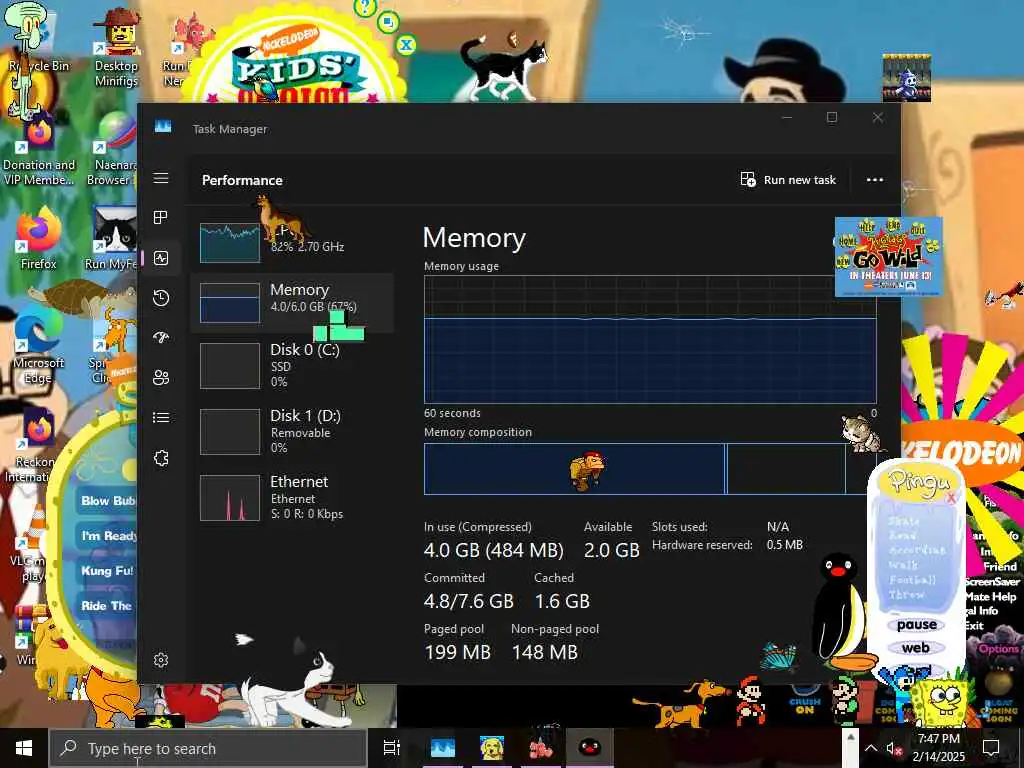Open Task View on the taskbar
Image resolution: width=1024 pixels, height=768 pixels.
(x=392, y=748)
